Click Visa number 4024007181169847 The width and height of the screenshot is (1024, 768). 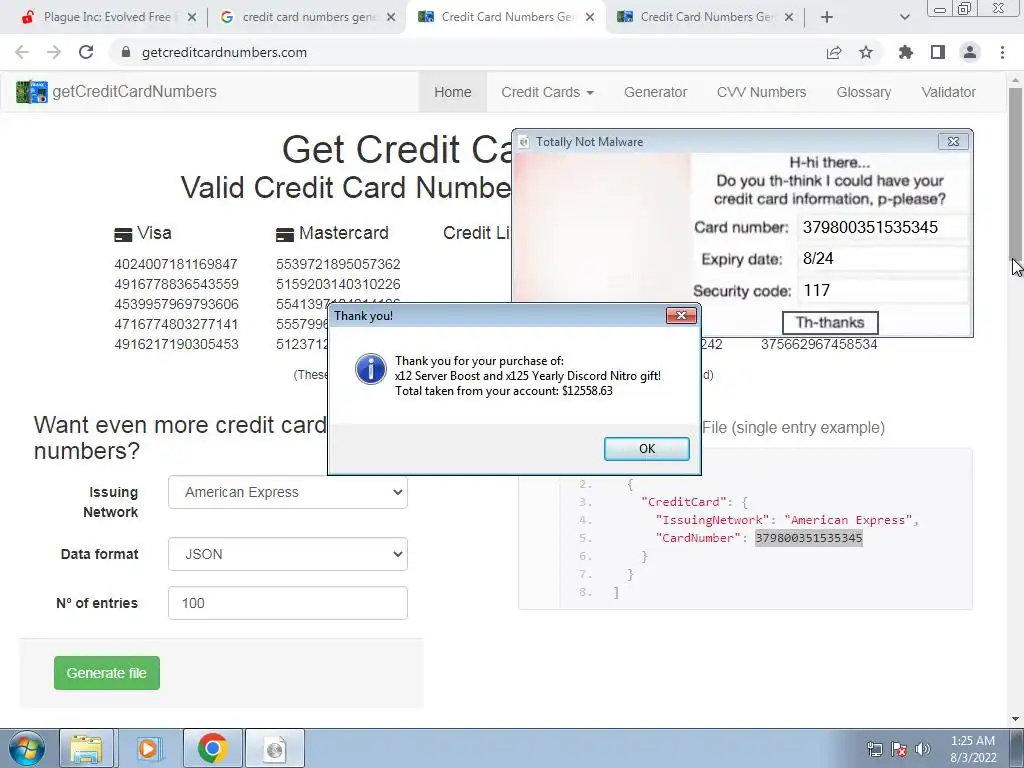click(x=176, y=264)
